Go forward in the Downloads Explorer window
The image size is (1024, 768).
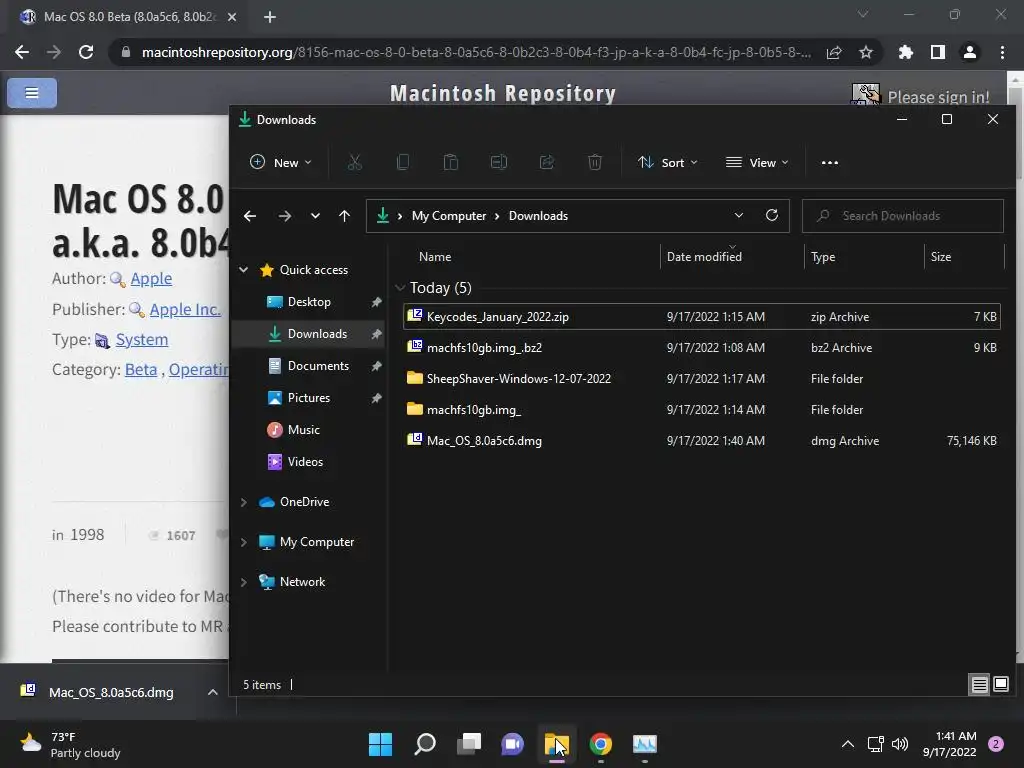[x=285, y=216]
